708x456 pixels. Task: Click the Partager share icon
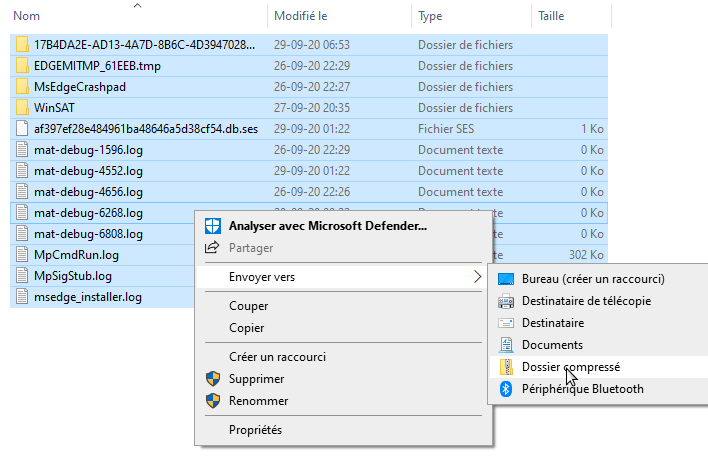coord(212,247)
